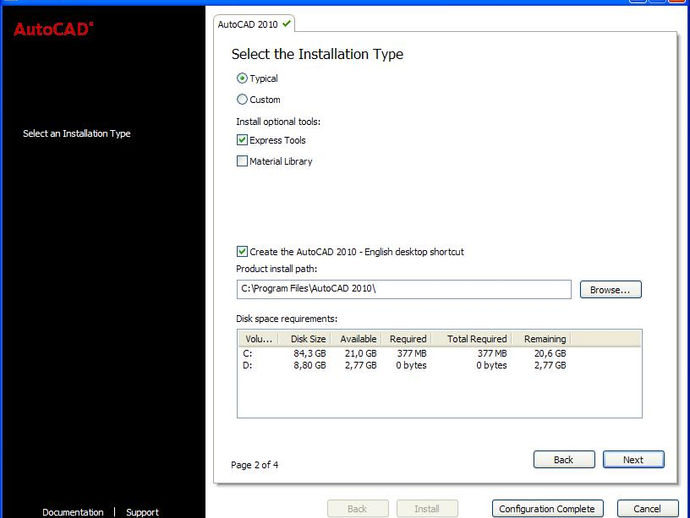Viewport: 690px width, 518px height.
Task: Click the Remaining column header
Action: pos(543,339)
